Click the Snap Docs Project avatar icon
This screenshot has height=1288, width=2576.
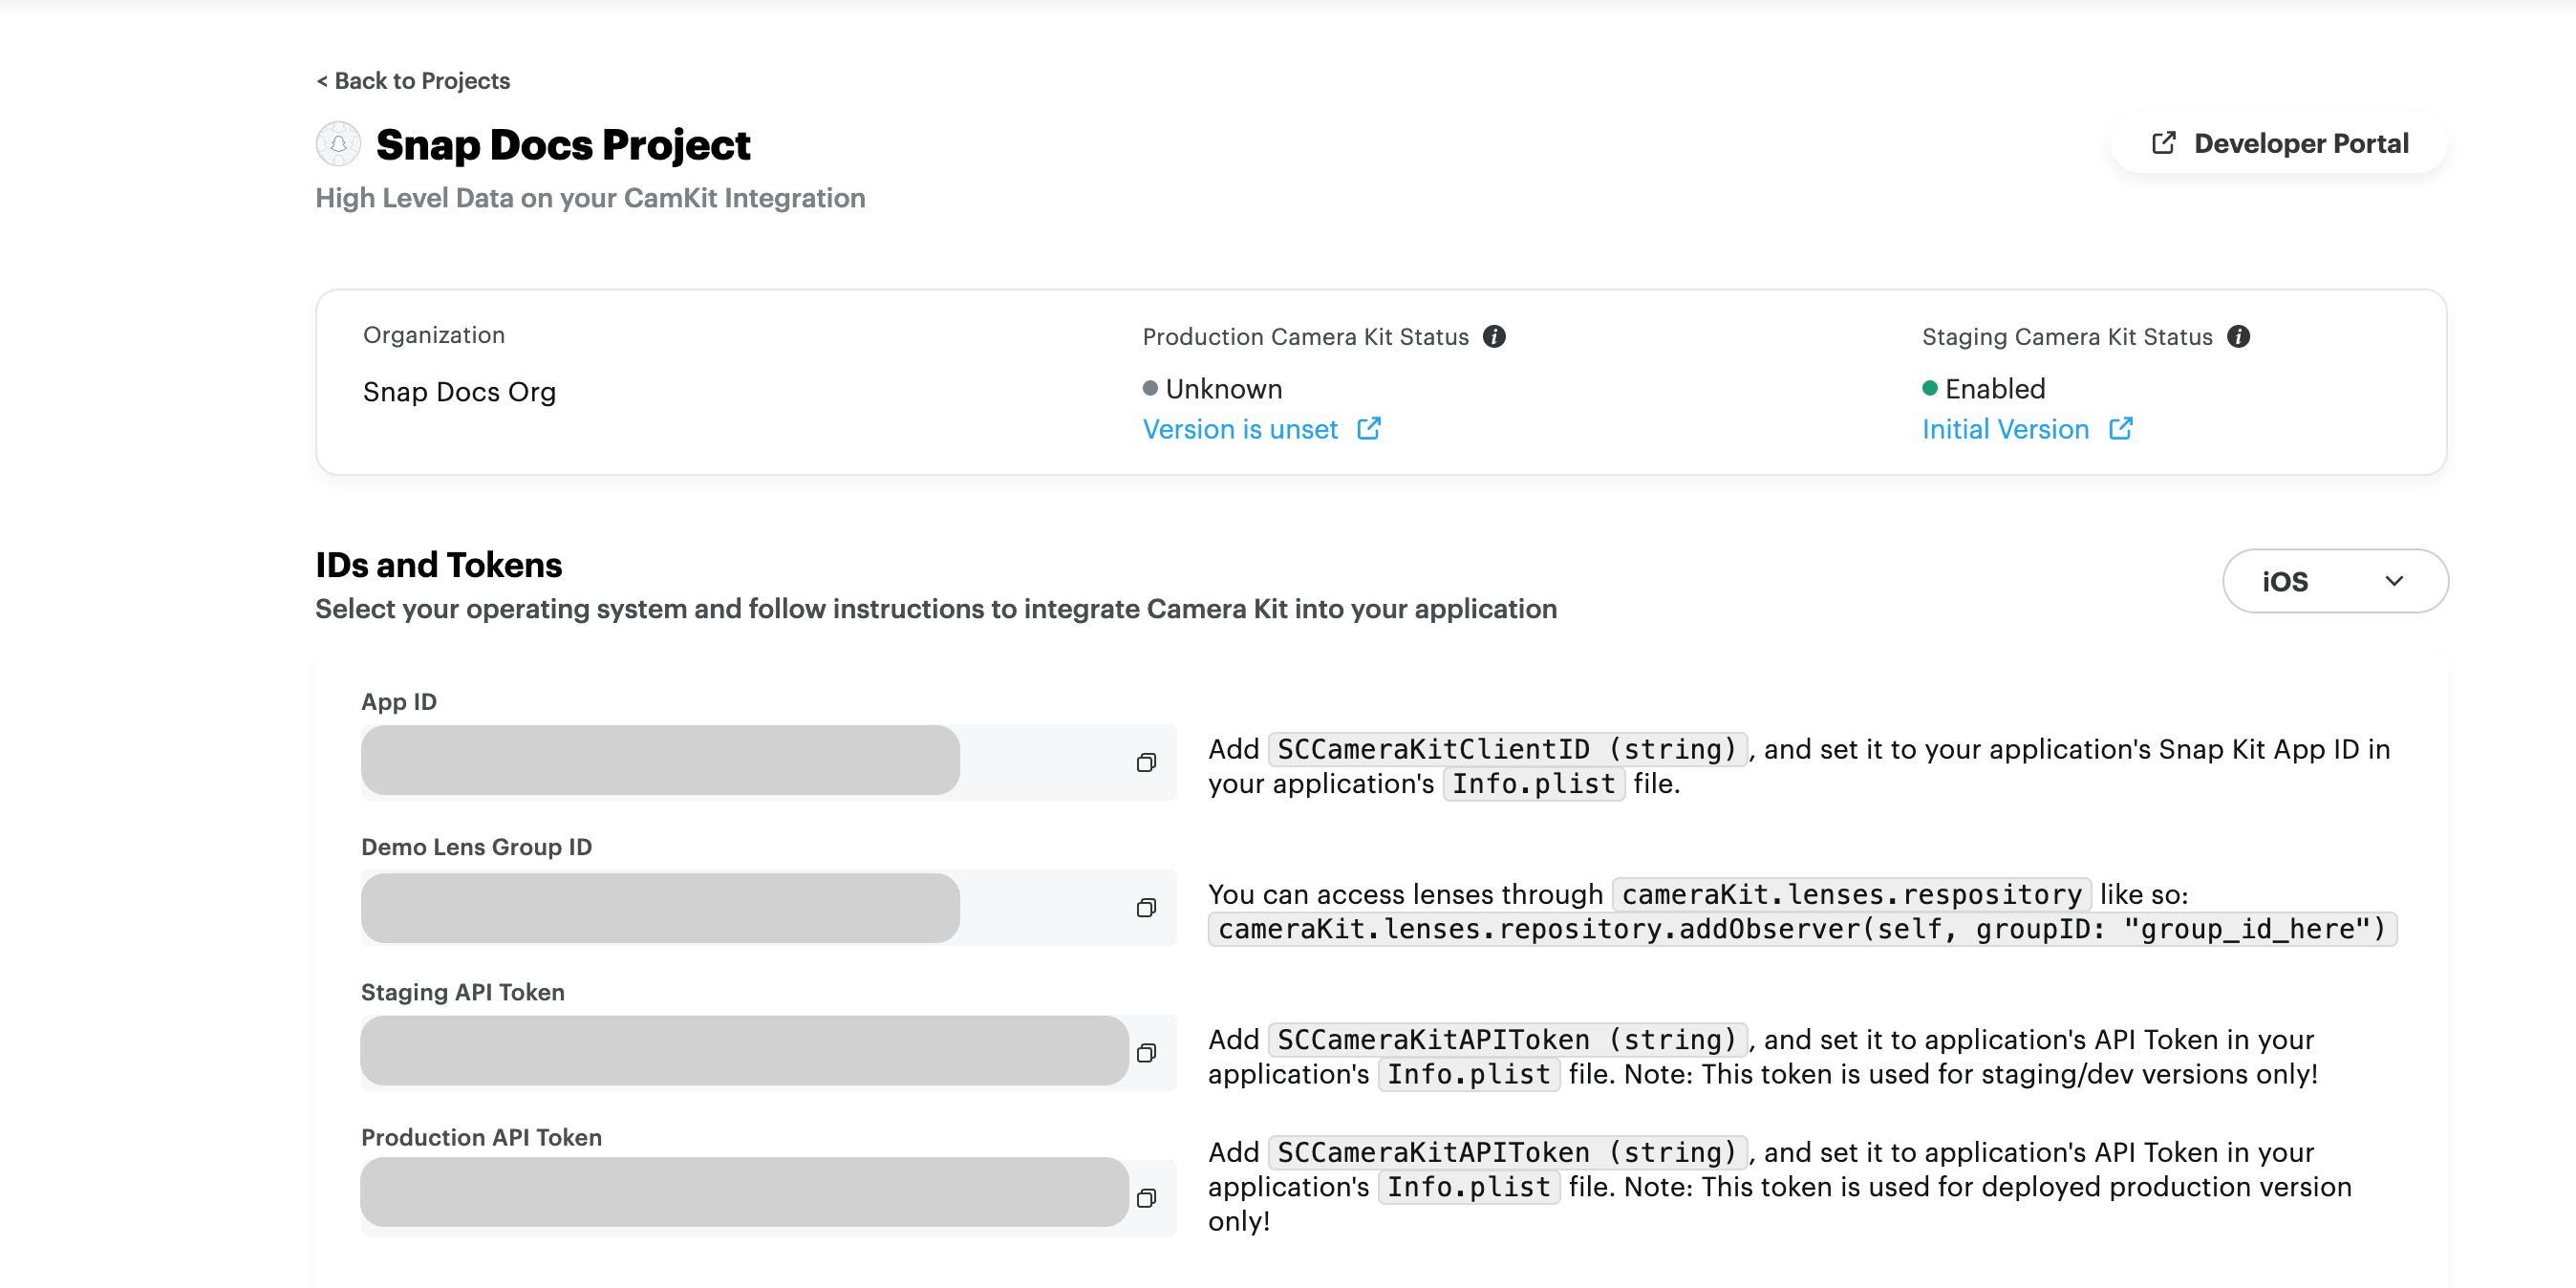point(339,144)
